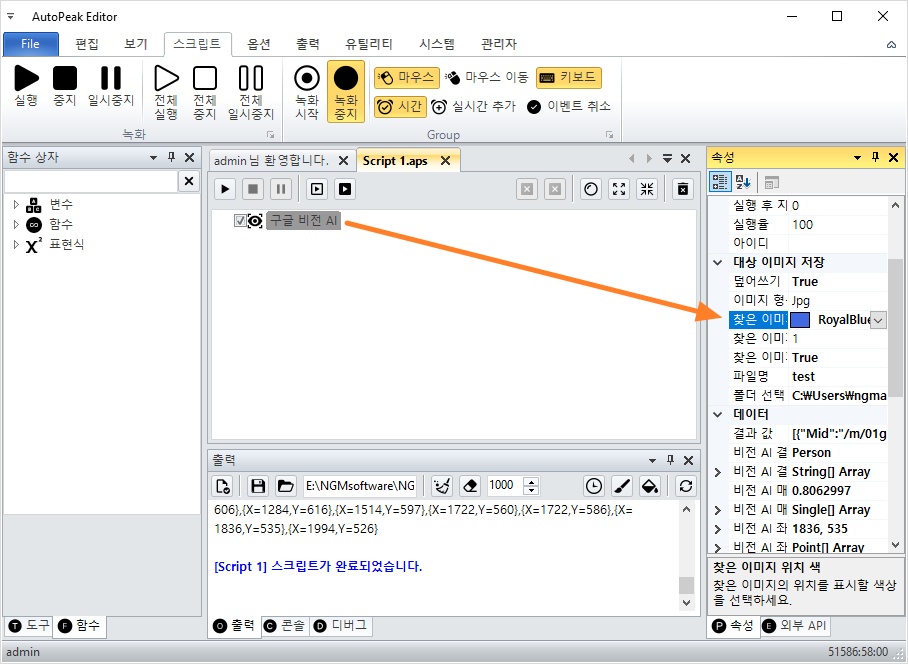Click the expand-all arrows icon
The width and height of the screenshot is (908, 664).
click(x=619, y=189)
